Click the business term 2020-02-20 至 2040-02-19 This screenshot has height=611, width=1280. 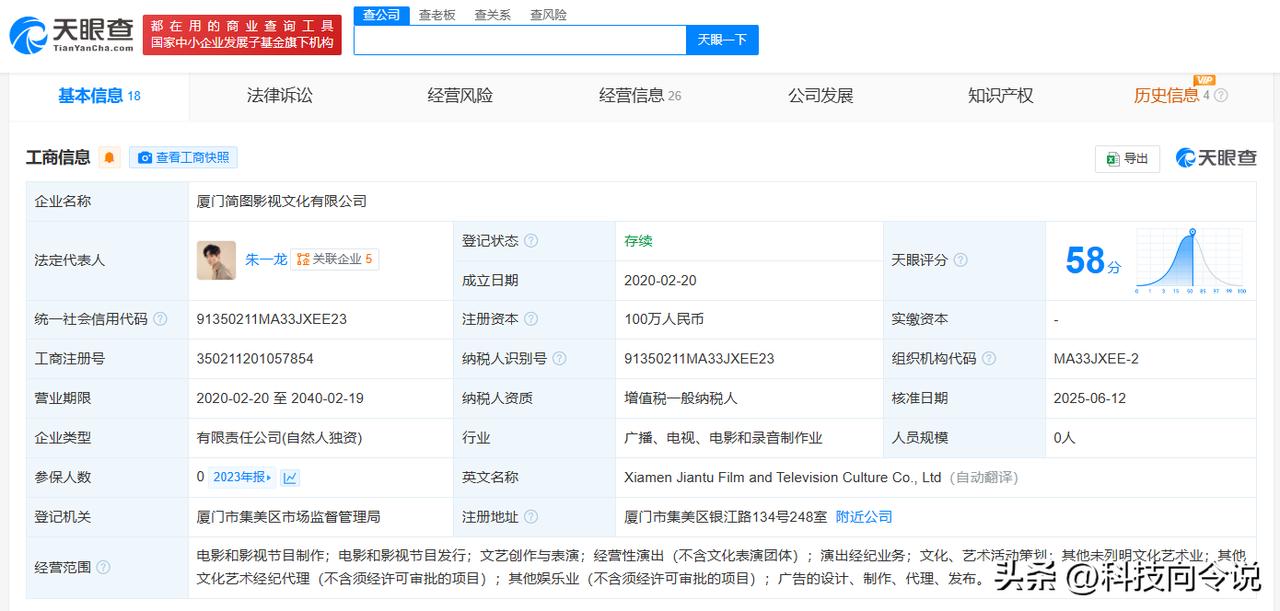(x=280, y=398)
